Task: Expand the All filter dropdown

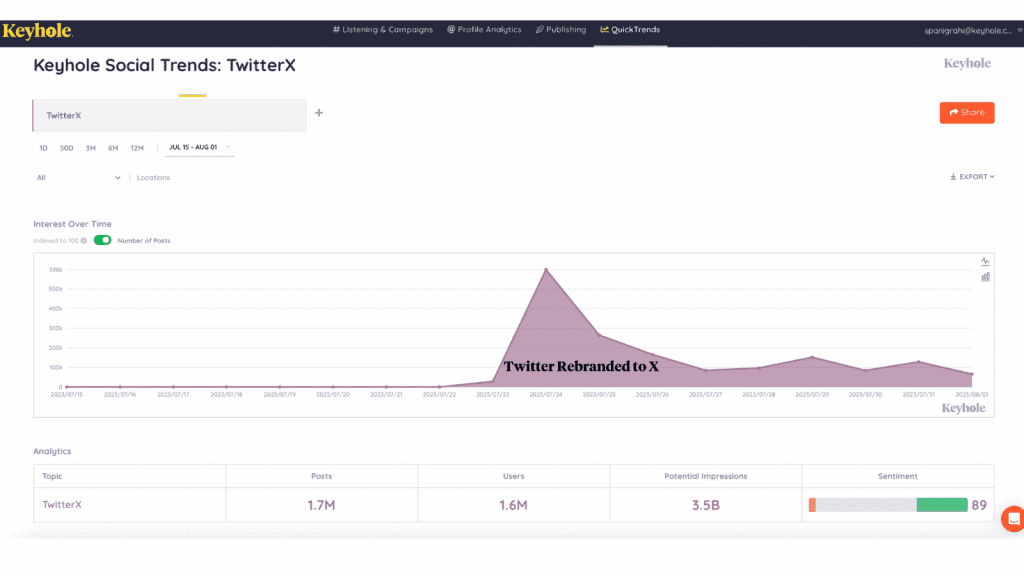Action: [78, 178]
